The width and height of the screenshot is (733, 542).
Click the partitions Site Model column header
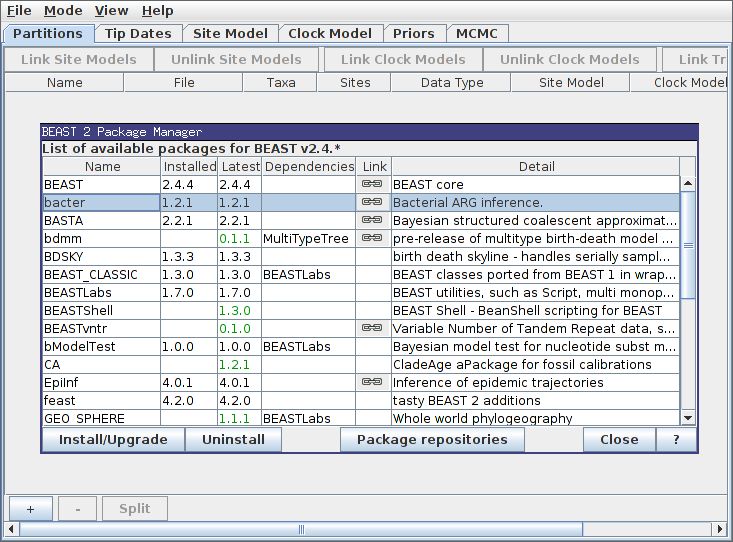click(571, 83)
